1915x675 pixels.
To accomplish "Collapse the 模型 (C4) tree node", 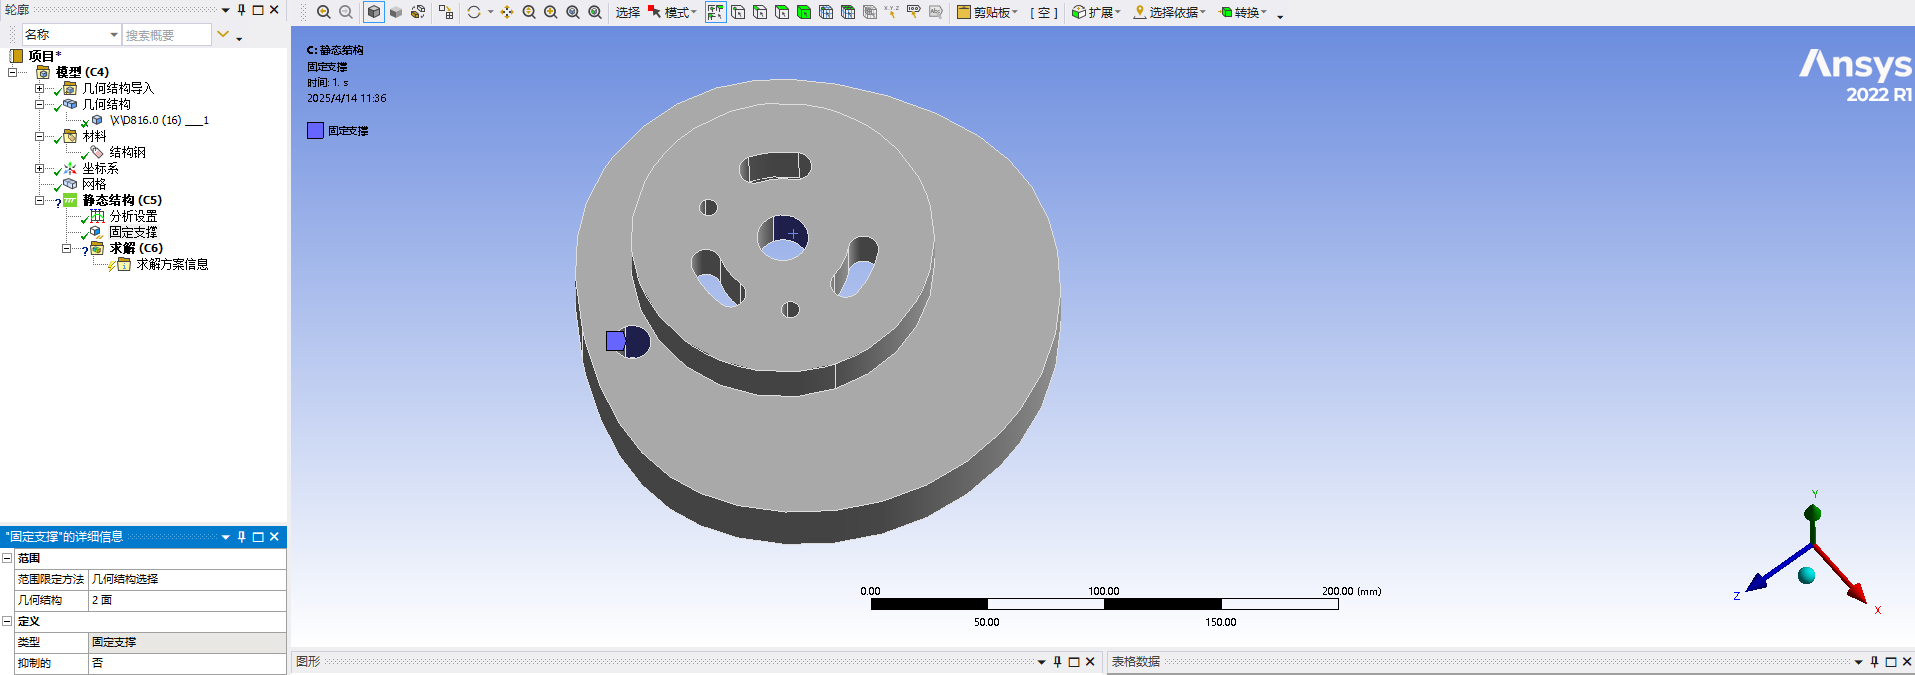I will (13, 72).
